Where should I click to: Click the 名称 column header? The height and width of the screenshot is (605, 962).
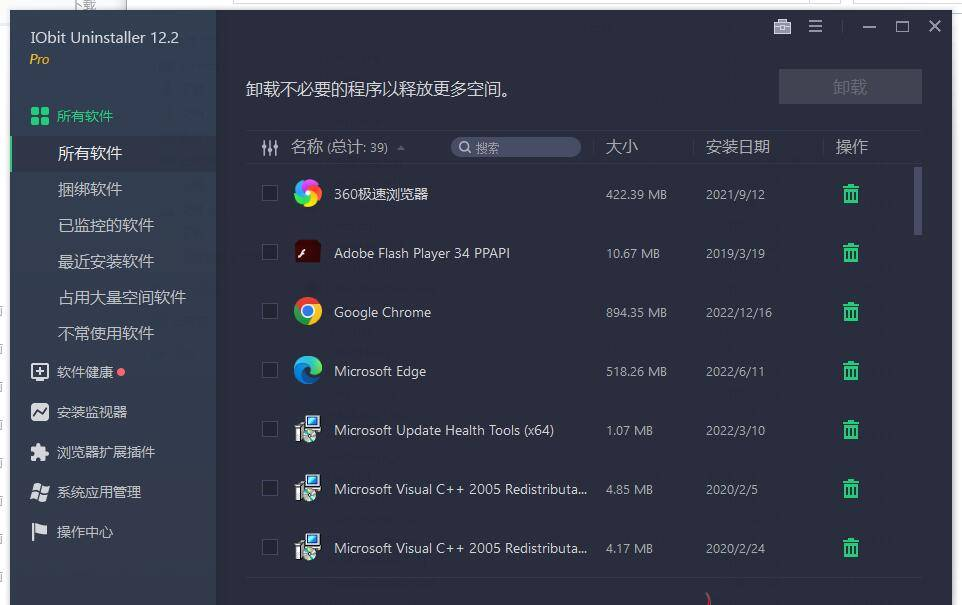(x=307, y=147)
